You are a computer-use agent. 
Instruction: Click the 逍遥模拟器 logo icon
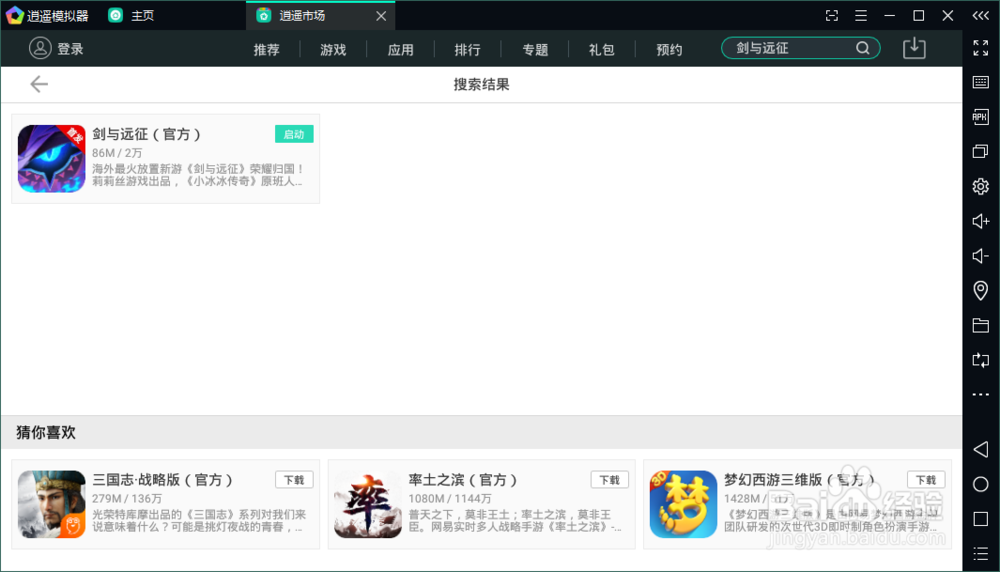[14, 15]
